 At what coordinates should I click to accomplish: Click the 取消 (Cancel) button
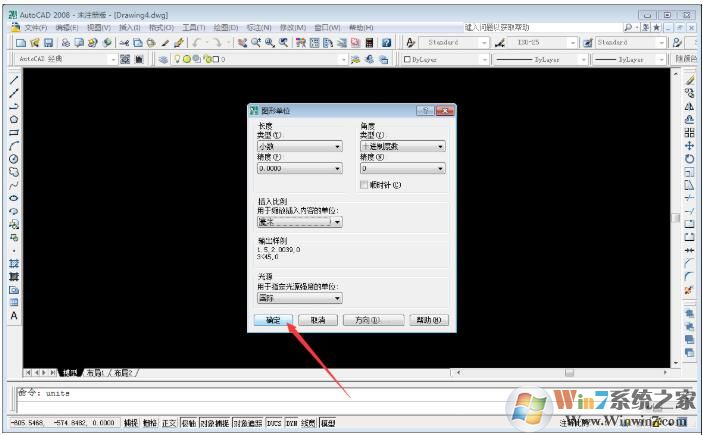(x=317, y=320)
